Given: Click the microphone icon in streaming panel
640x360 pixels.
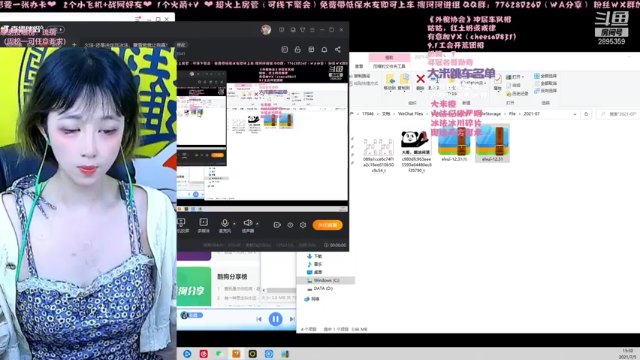Looking at the screenshot, I should (224, 222).
